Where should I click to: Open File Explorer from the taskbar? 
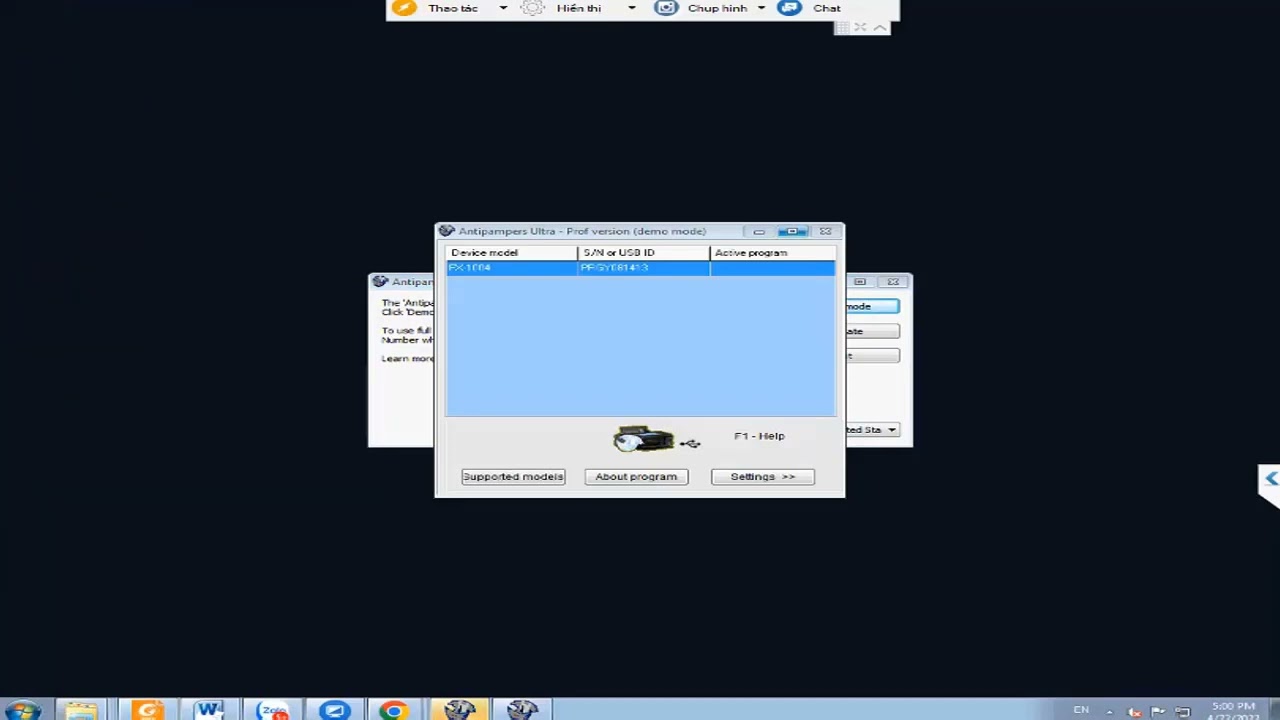coord(82,710)
